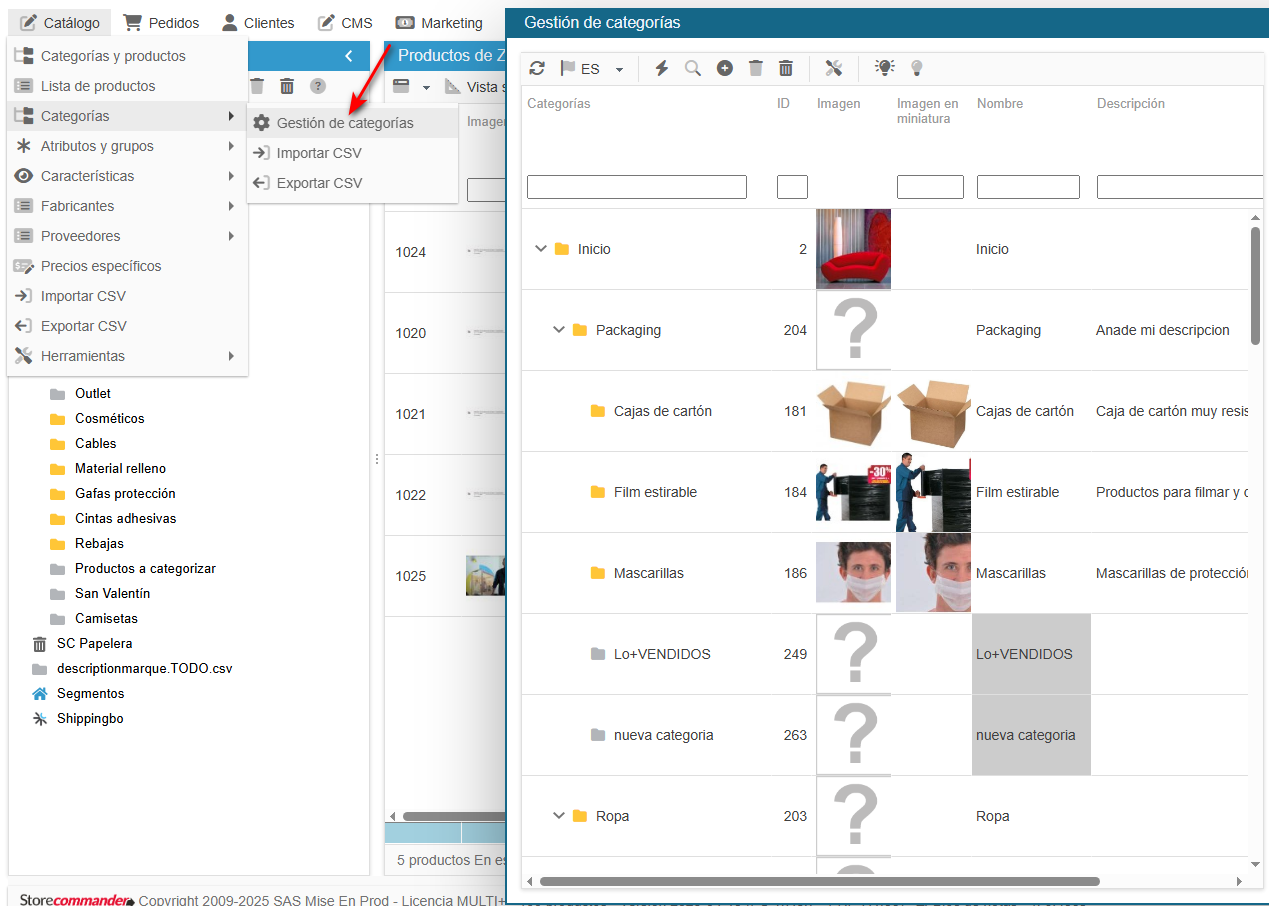The width and height of the screenshot is (1269, 906).
Task: Click the striped trash bin icon
Action: 786,68
